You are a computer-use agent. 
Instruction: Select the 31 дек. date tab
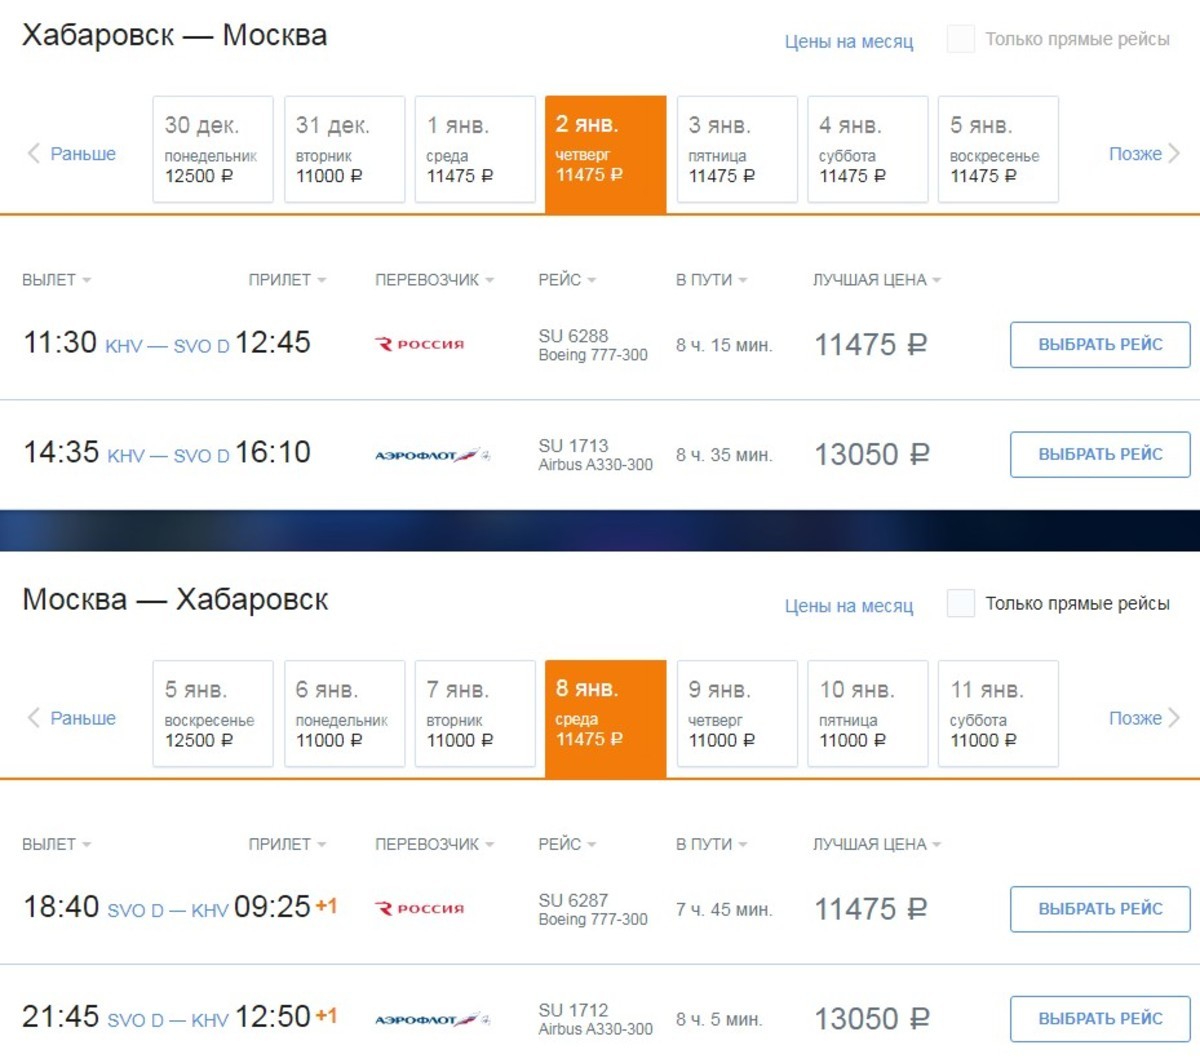[x=344, y=149]
